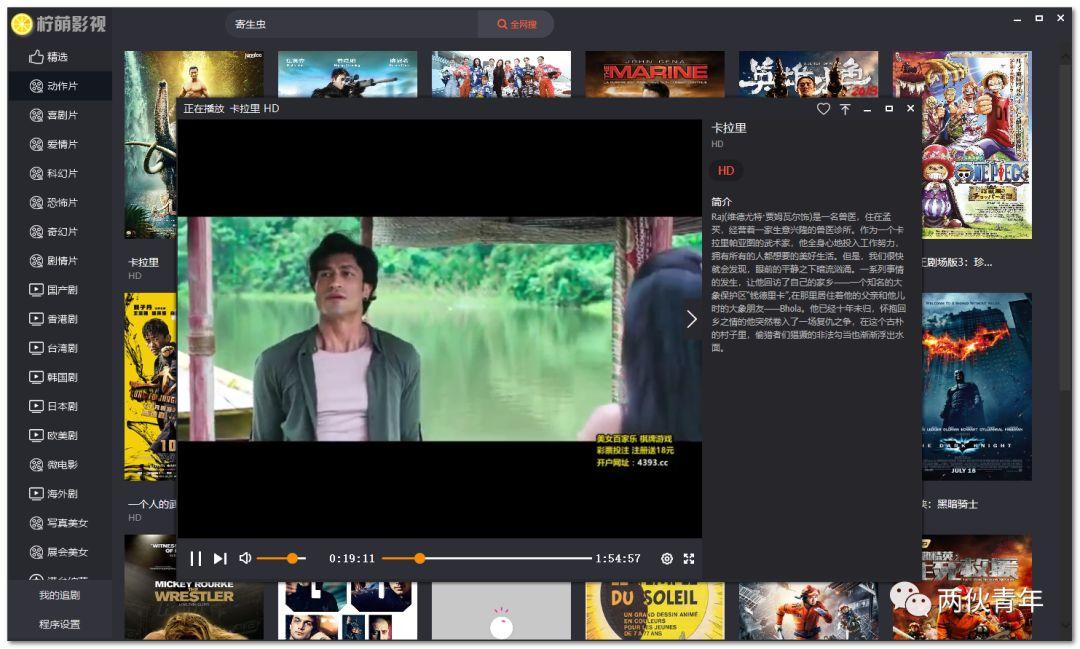Show the 香港剧 series list
Screen dimensions: 1080x649
pyautogui.click(x=59, y=319)
